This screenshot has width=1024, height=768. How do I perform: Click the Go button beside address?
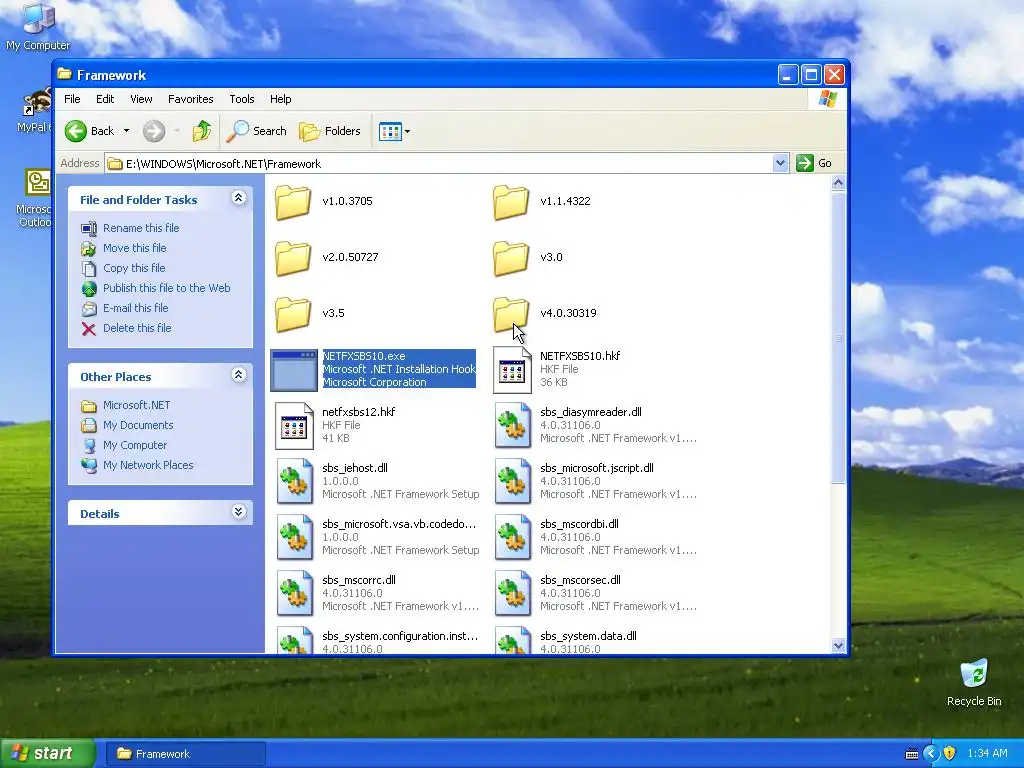pyautogui.click(x=814, y=163)
